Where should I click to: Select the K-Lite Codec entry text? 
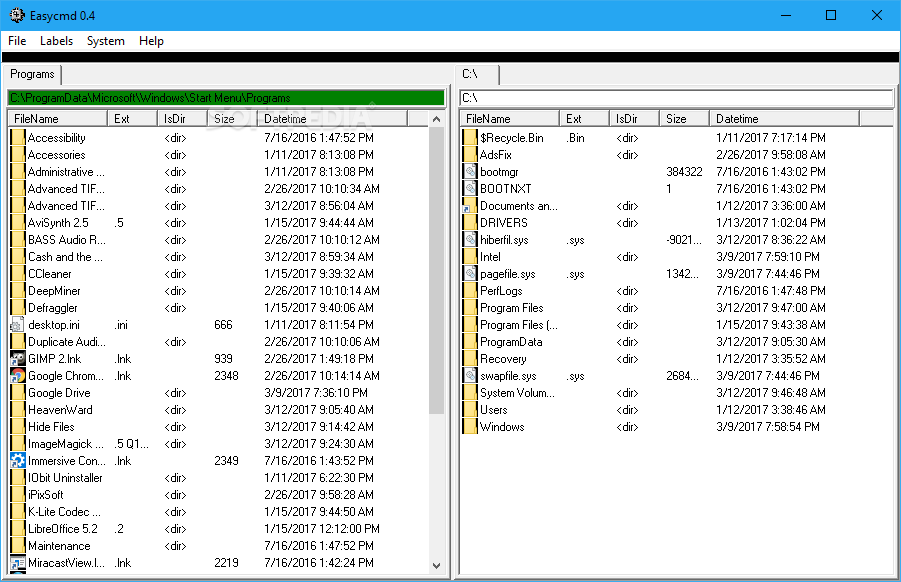point(64,512)
